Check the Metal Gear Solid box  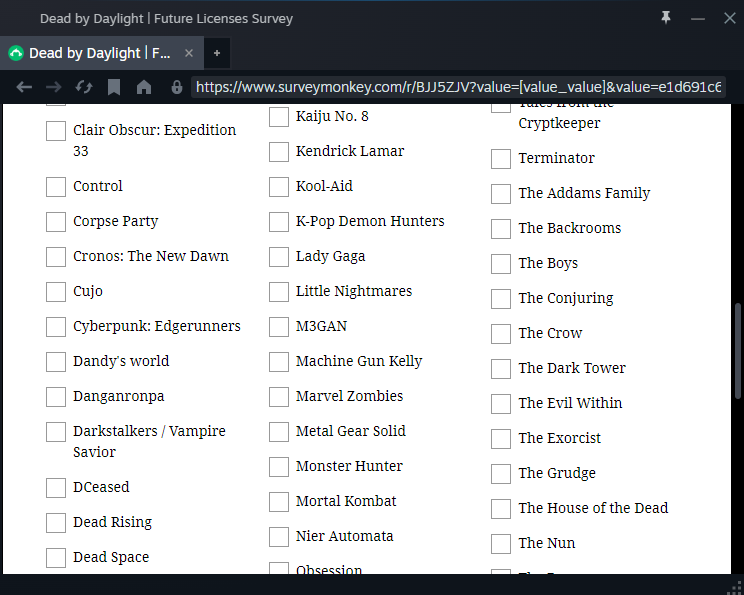(279, 432)
